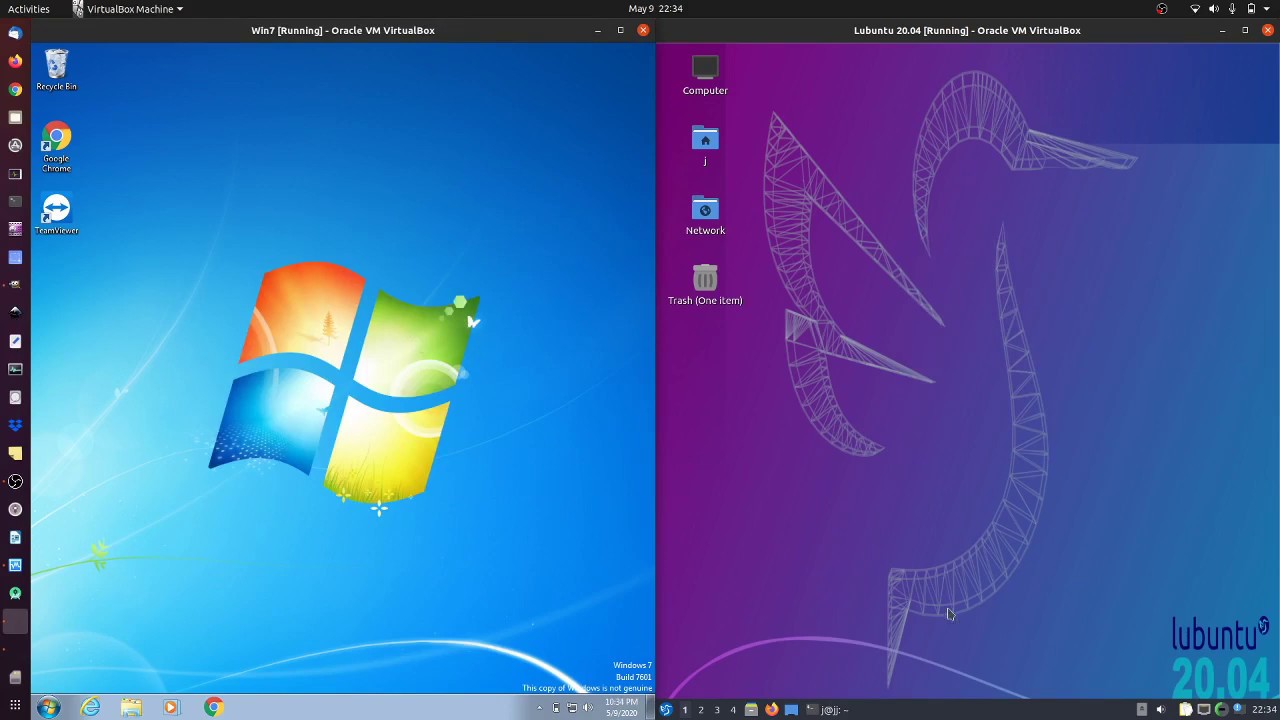Open the Lubuntu application menu
1280x720 pixels.
point(666,709)
